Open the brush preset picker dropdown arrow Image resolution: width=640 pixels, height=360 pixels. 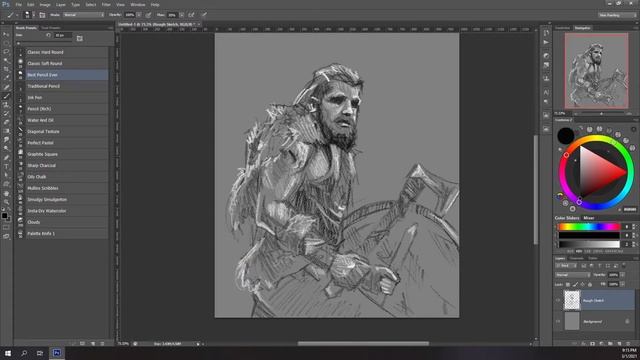coord(33,15)
